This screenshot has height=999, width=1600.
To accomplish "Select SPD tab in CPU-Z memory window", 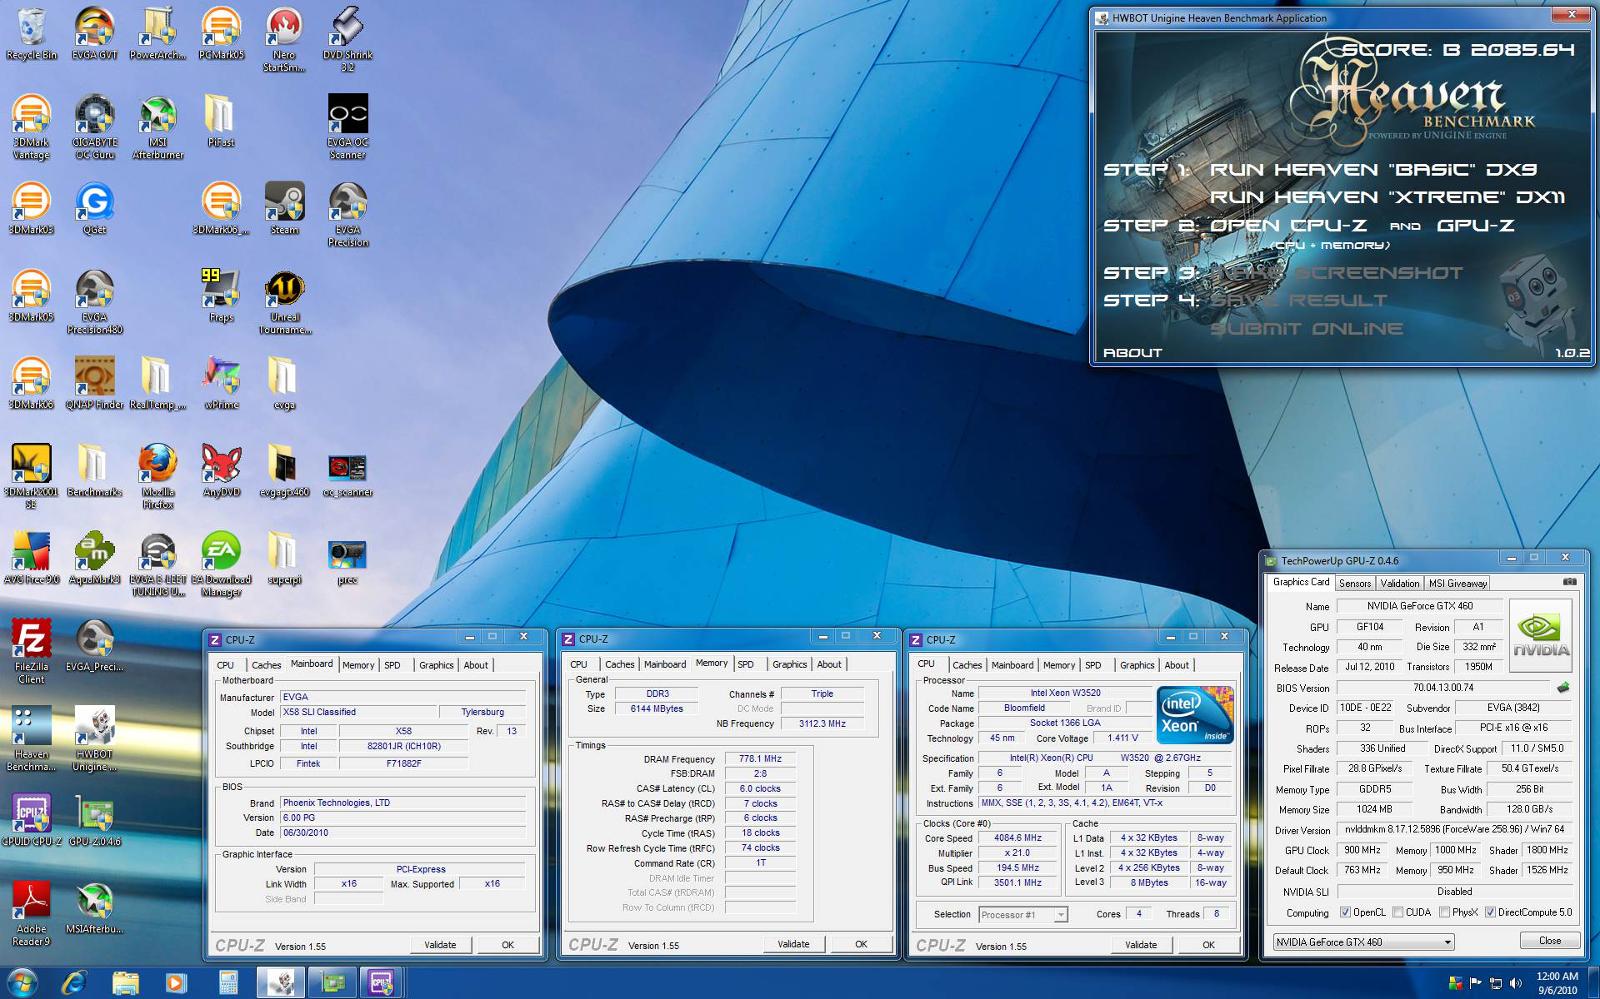I will (x=746, y=664).
